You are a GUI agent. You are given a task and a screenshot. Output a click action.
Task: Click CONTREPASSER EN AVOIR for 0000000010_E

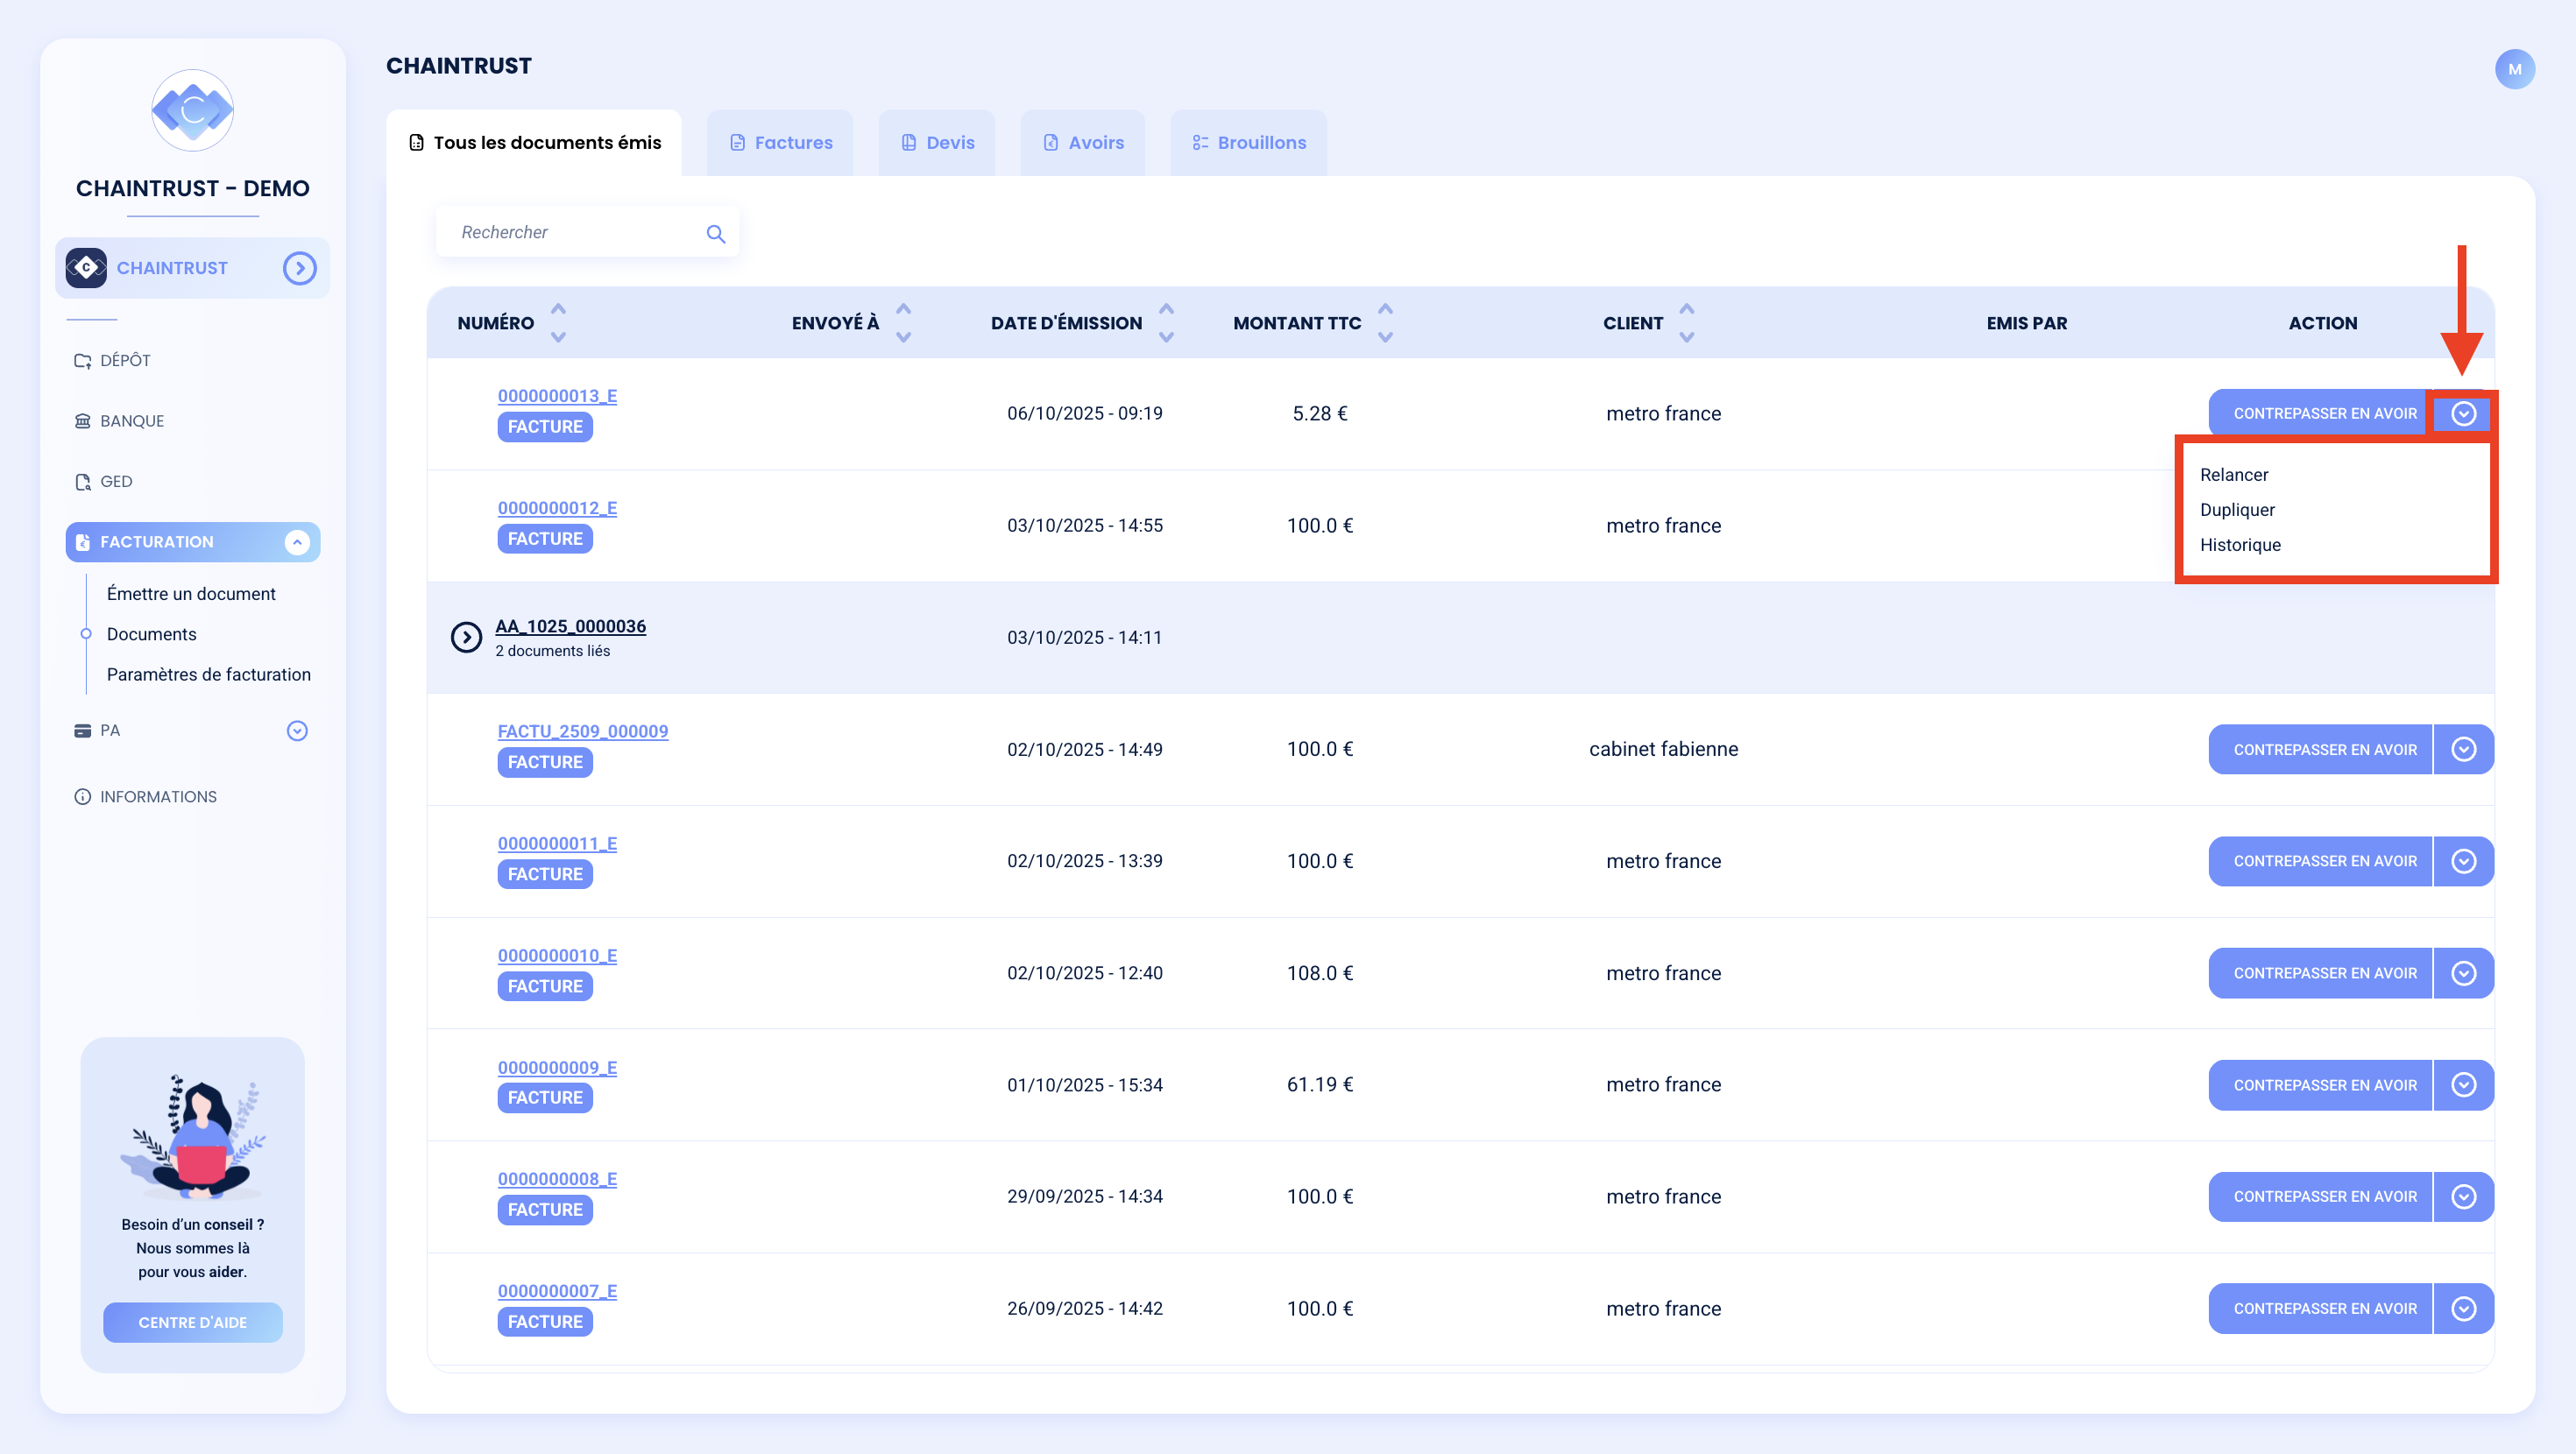click(x=2321, y=973)
